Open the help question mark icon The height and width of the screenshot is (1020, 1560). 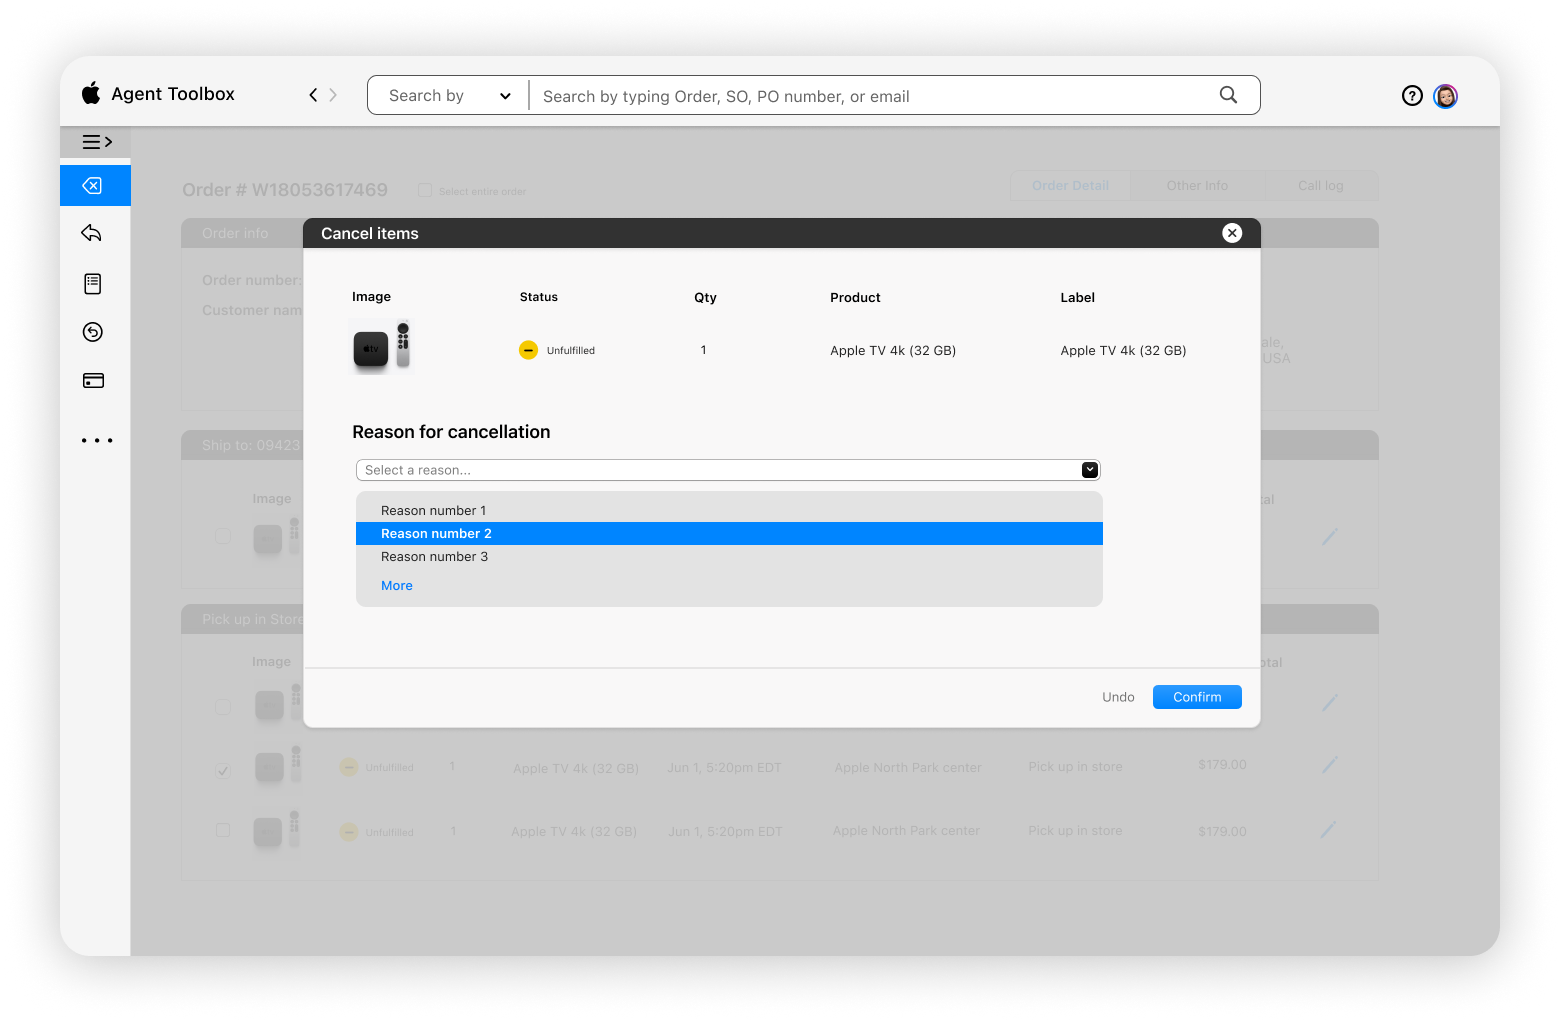pyautogui.click(x=1412, y=95)
